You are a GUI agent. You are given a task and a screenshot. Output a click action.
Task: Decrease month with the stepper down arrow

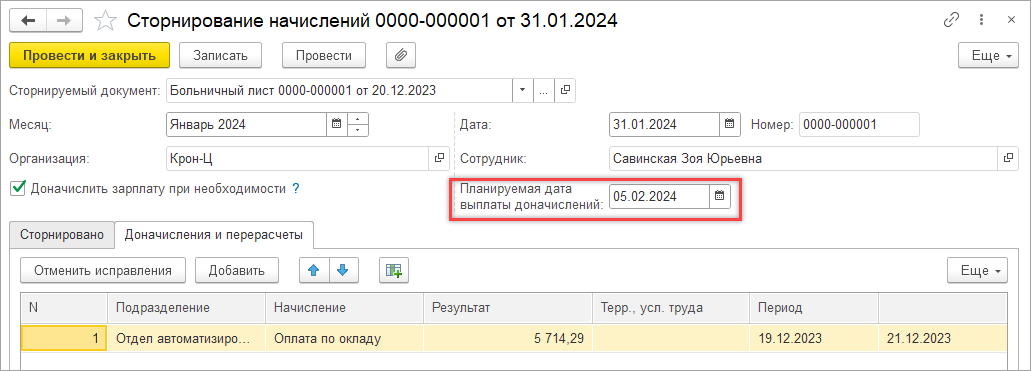357,129
